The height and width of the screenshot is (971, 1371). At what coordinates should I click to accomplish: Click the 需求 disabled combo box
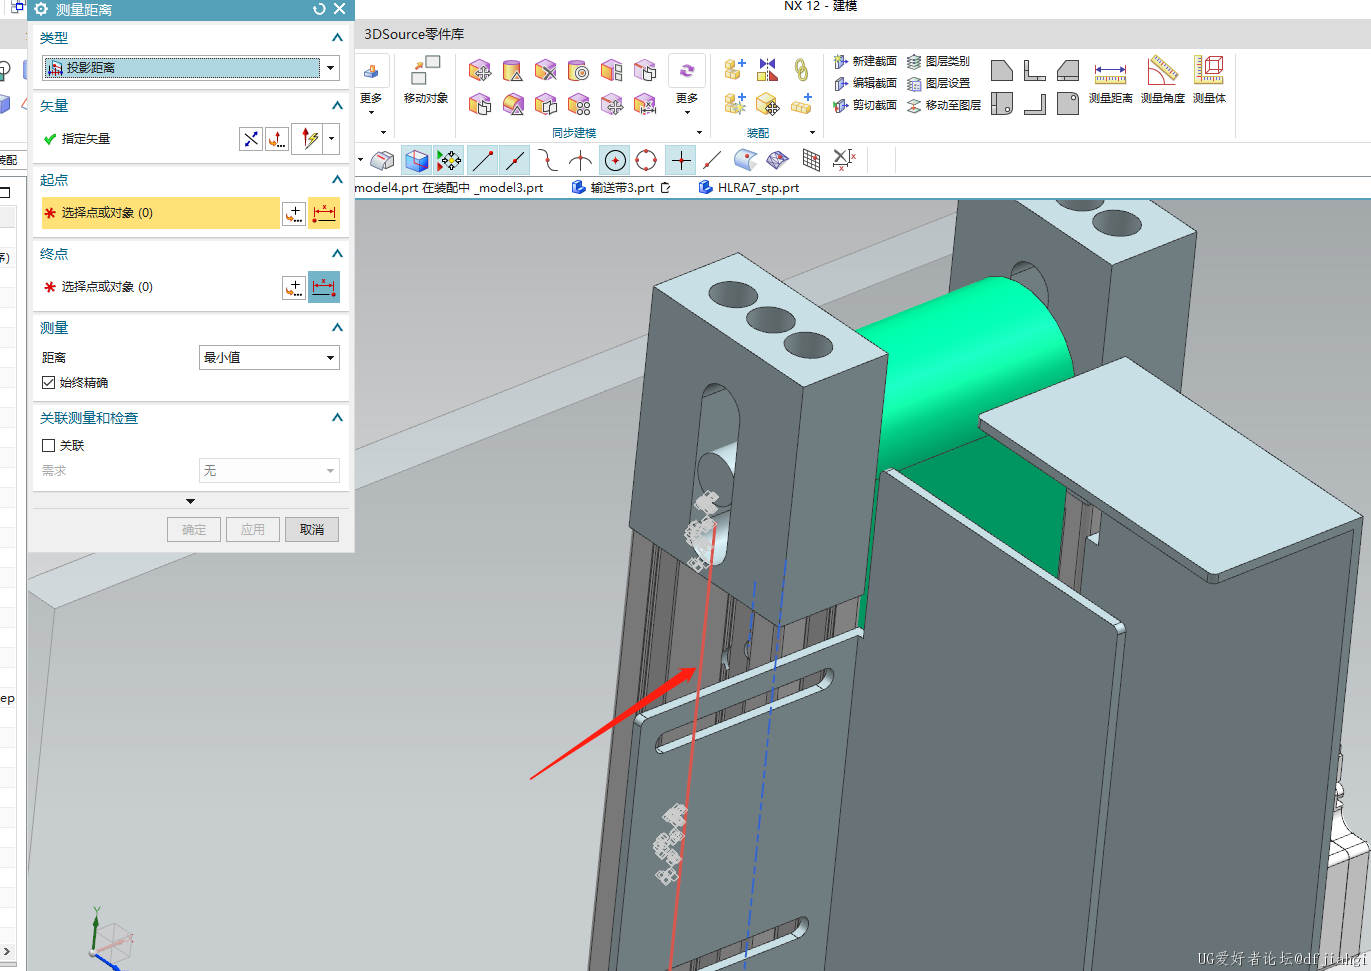(269, 470)
